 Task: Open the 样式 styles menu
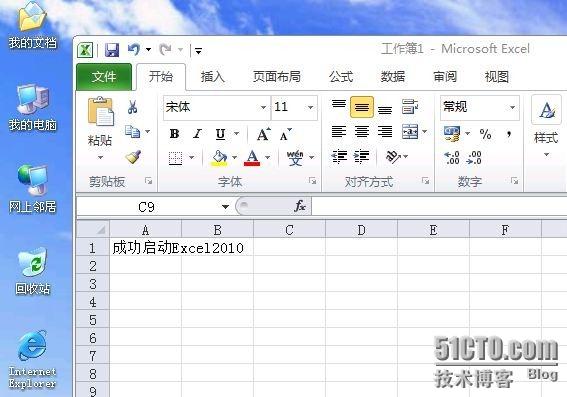(x=546, y=127)
